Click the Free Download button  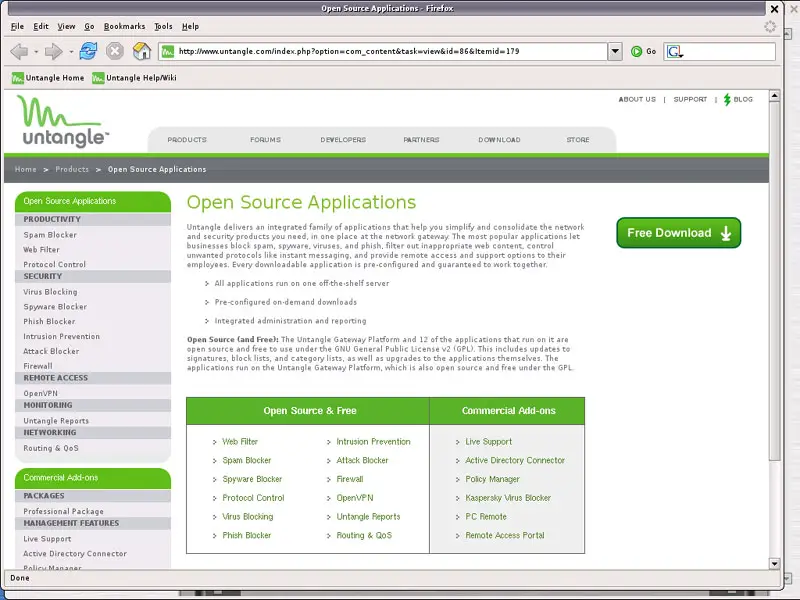[x=679, y=233]
